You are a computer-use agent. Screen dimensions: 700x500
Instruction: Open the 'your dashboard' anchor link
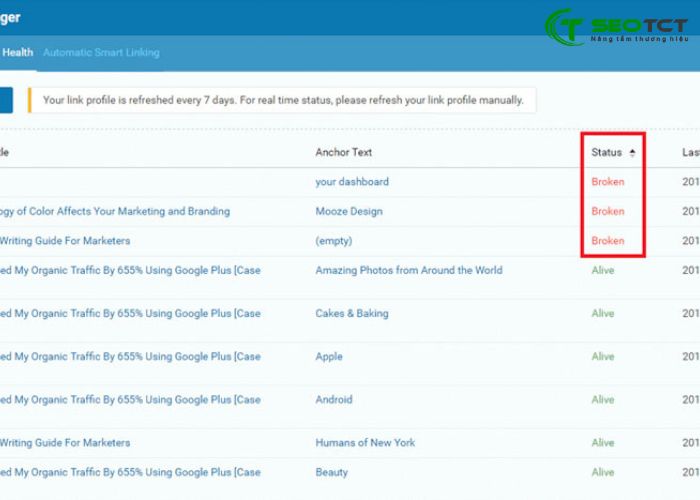352,182
